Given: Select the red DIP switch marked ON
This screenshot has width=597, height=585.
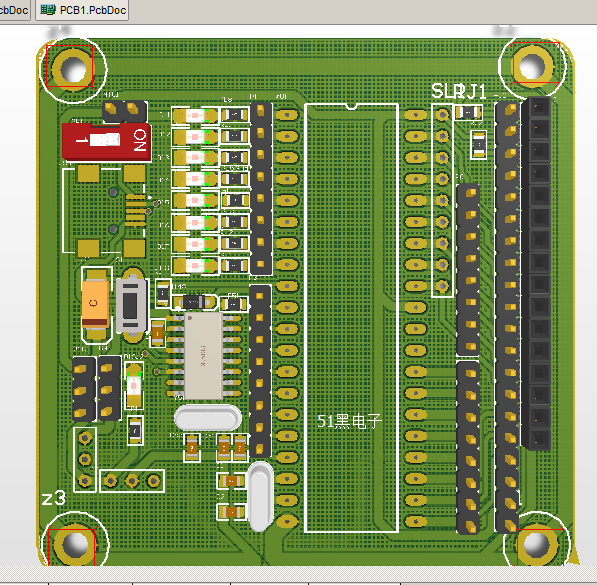Looking at the screenshot, I should click(107, 142).
